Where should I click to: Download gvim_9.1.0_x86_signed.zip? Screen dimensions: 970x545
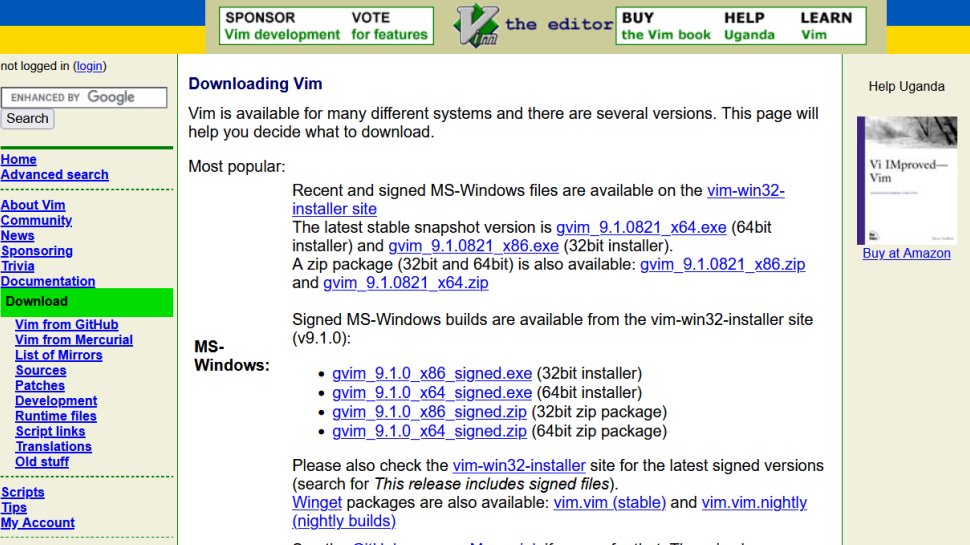pyautogui.click(x=429, y=412)
